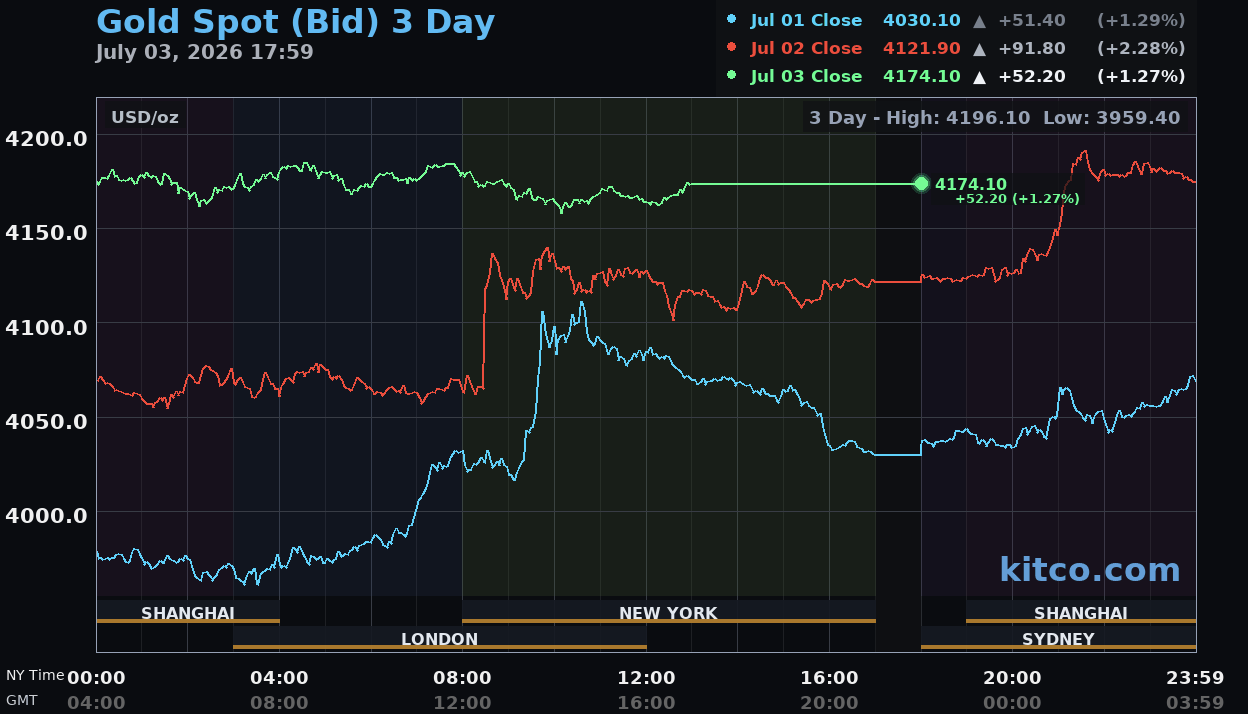Select the LONDON session bar
The image size is (1248, 714).
440,638
